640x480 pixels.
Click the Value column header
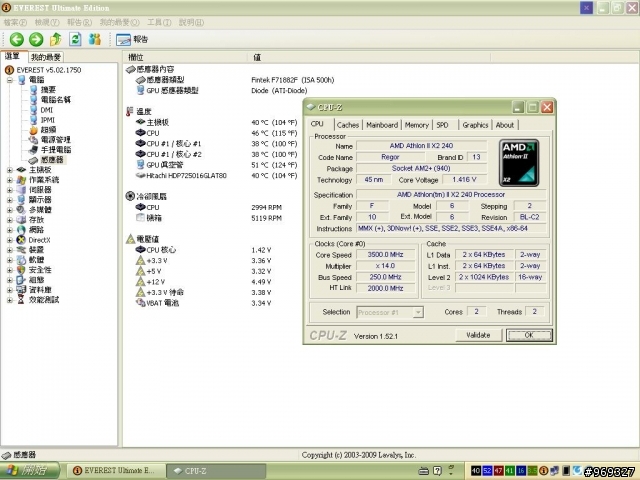(x=369, y=57)
